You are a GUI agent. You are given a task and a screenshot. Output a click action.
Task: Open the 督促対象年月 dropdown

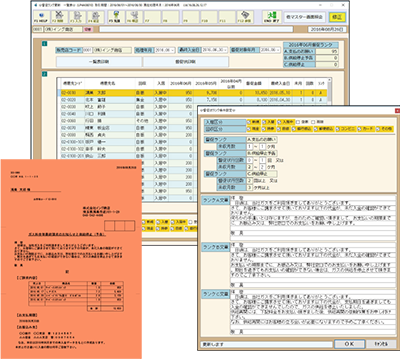pyautogui.click(x=278, y=50)
